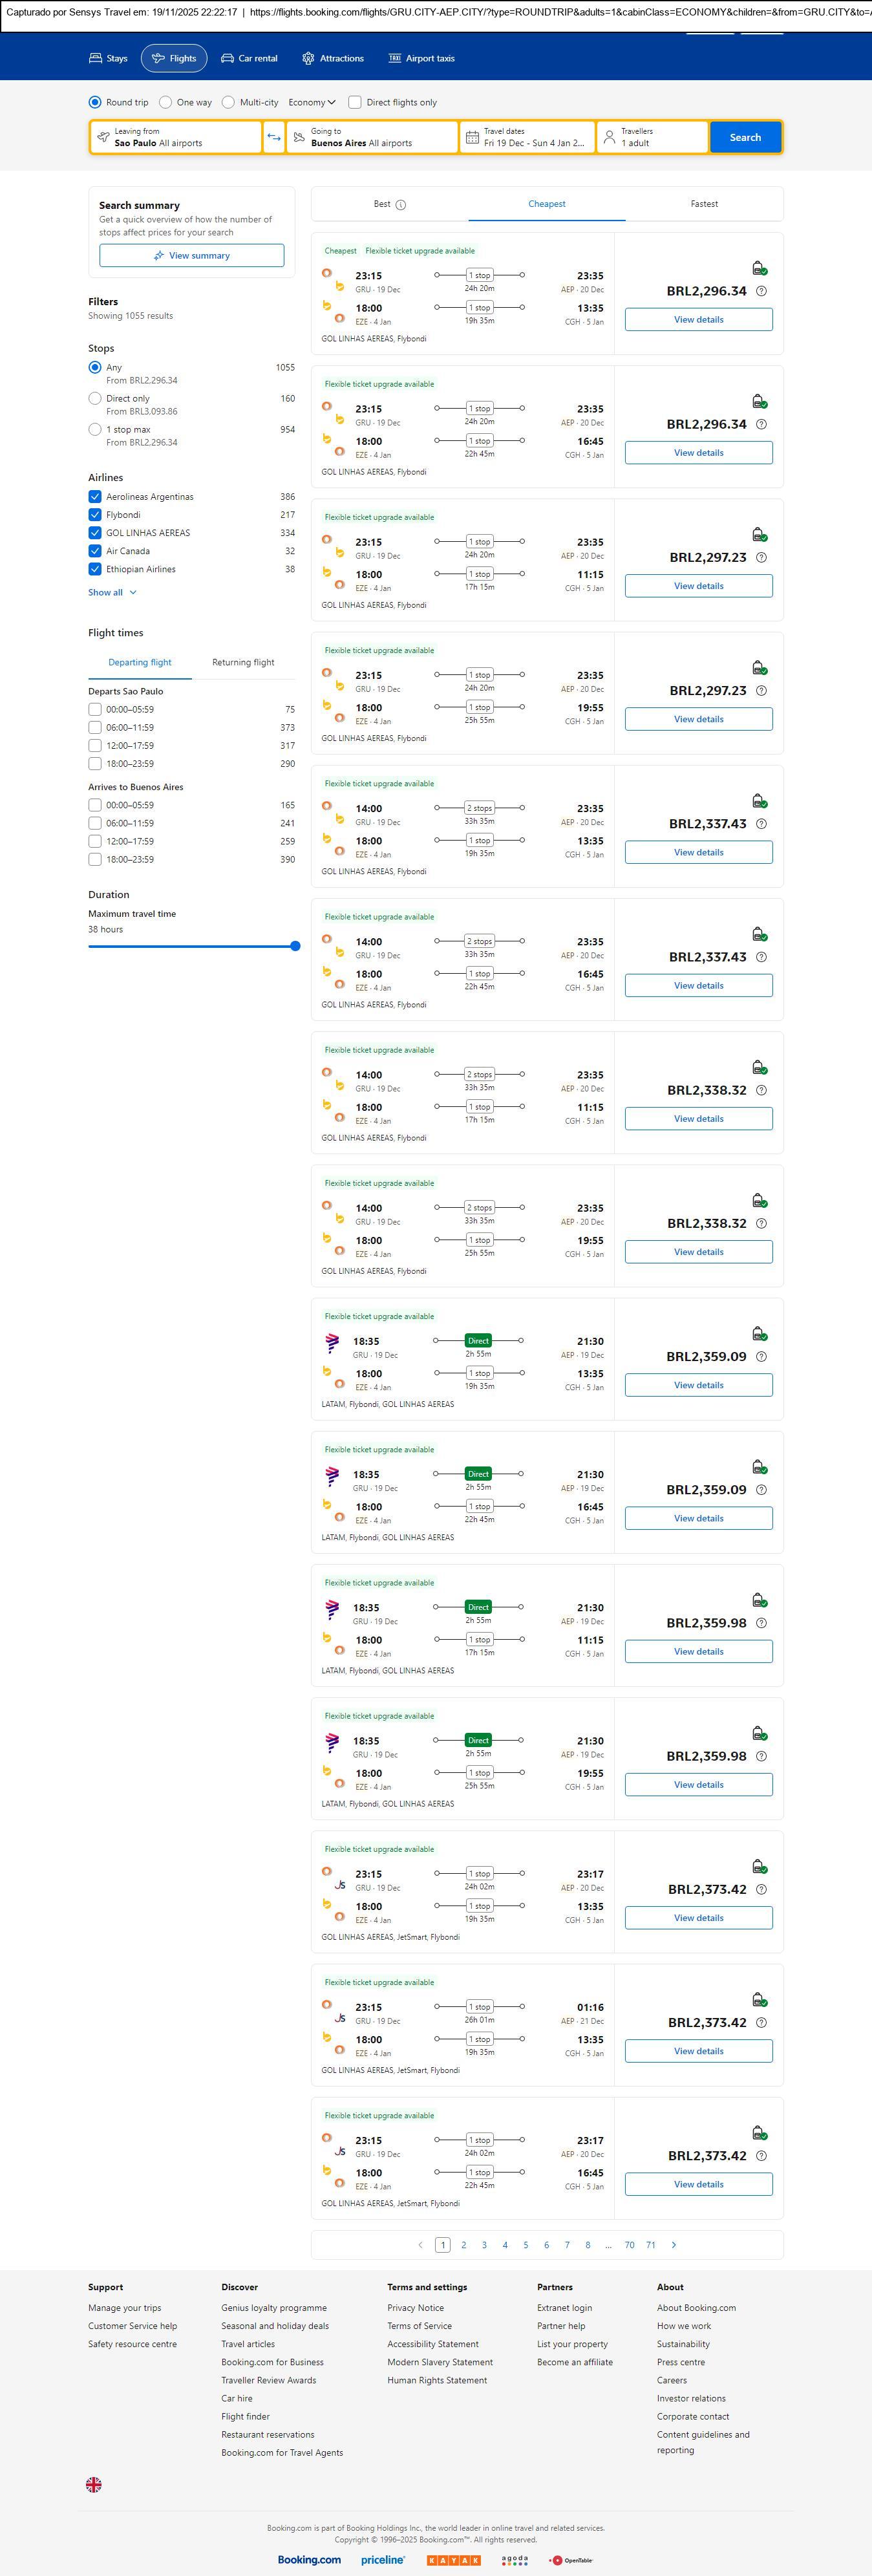Open the Economy cabin class dropdown
872x2576 pixels.
[x=311, y=102]
